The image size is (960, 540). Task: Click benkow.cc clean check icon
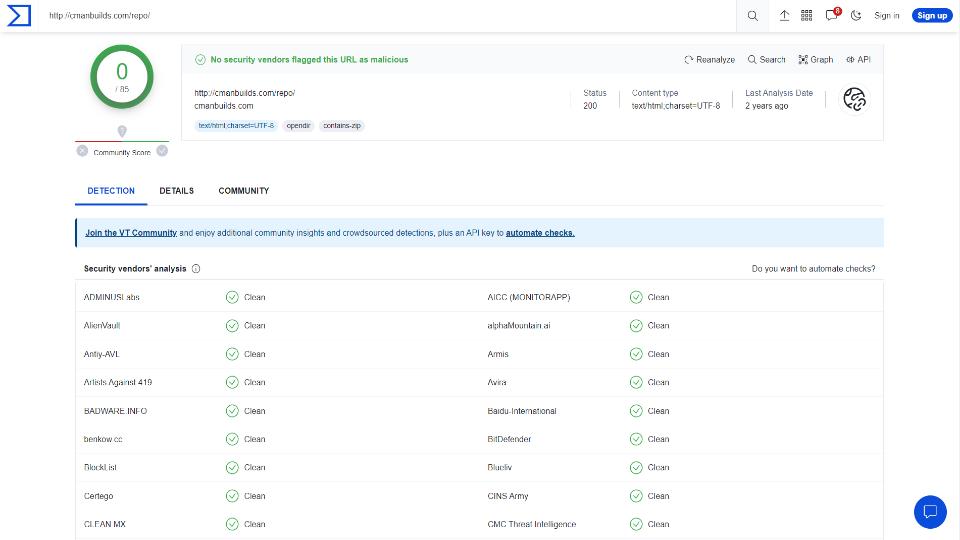tap(232, 439)
